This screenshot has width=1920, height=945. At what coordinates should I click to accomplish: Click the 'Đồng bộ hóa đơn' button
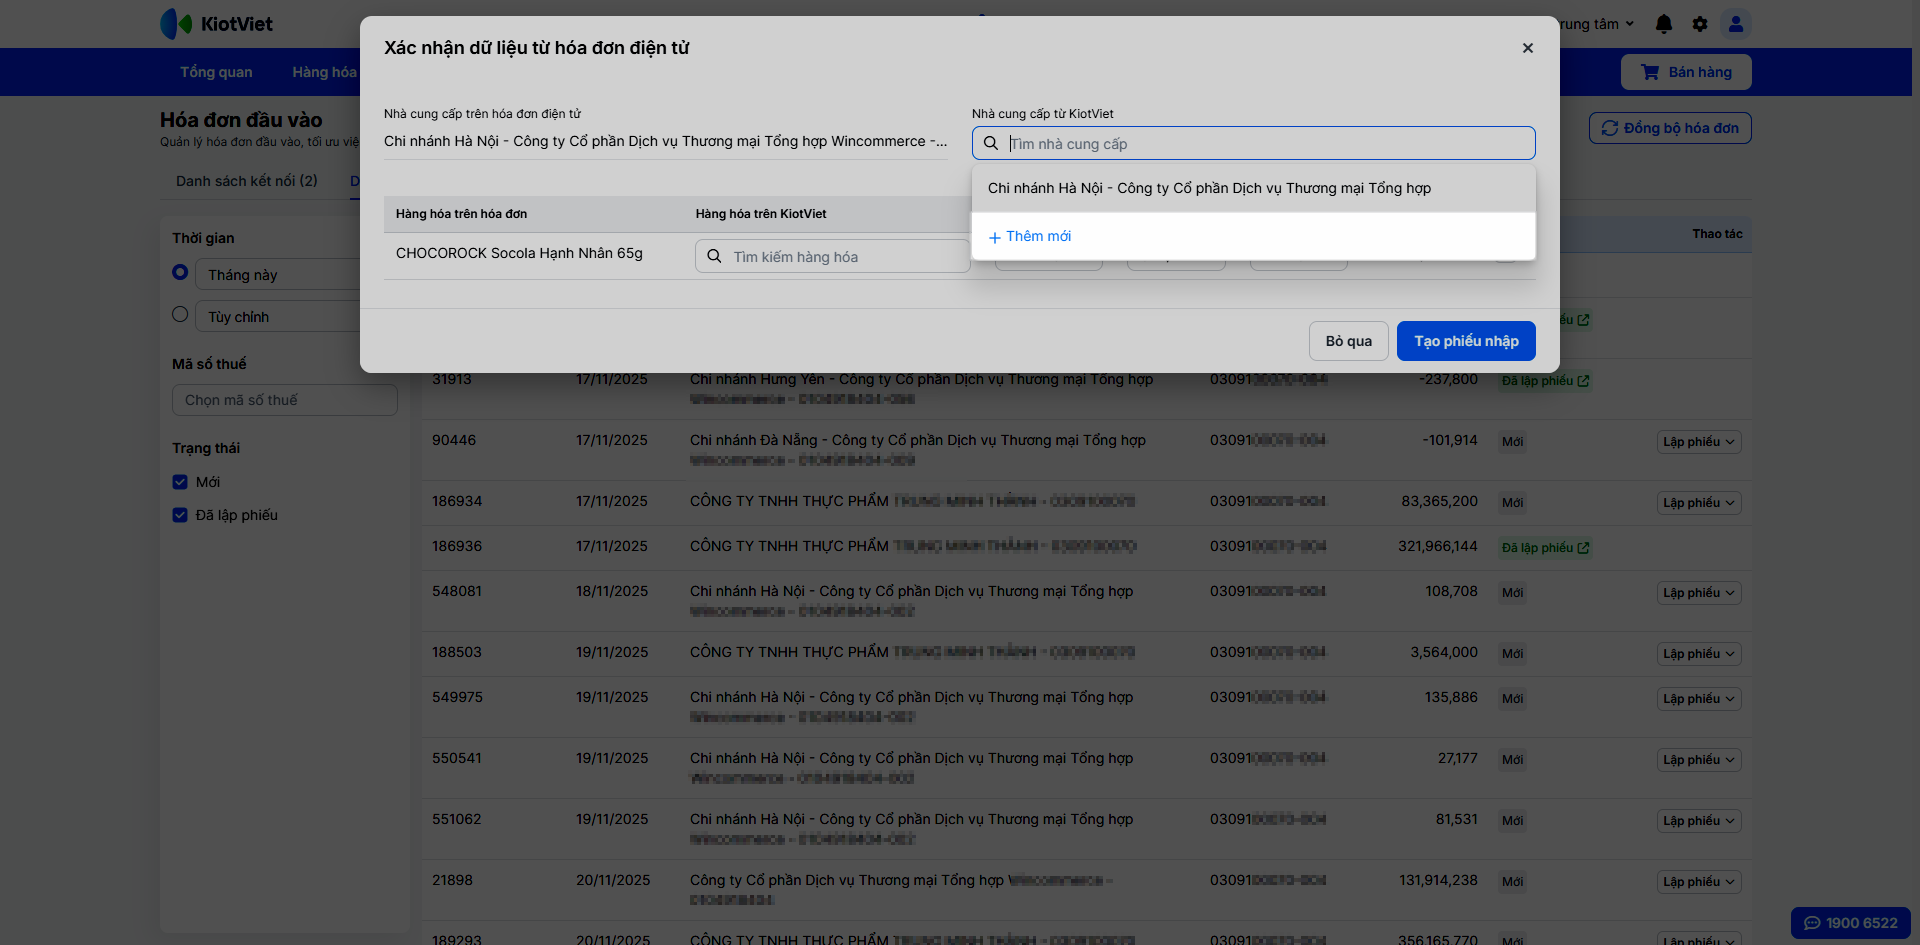pos(1670,128)
